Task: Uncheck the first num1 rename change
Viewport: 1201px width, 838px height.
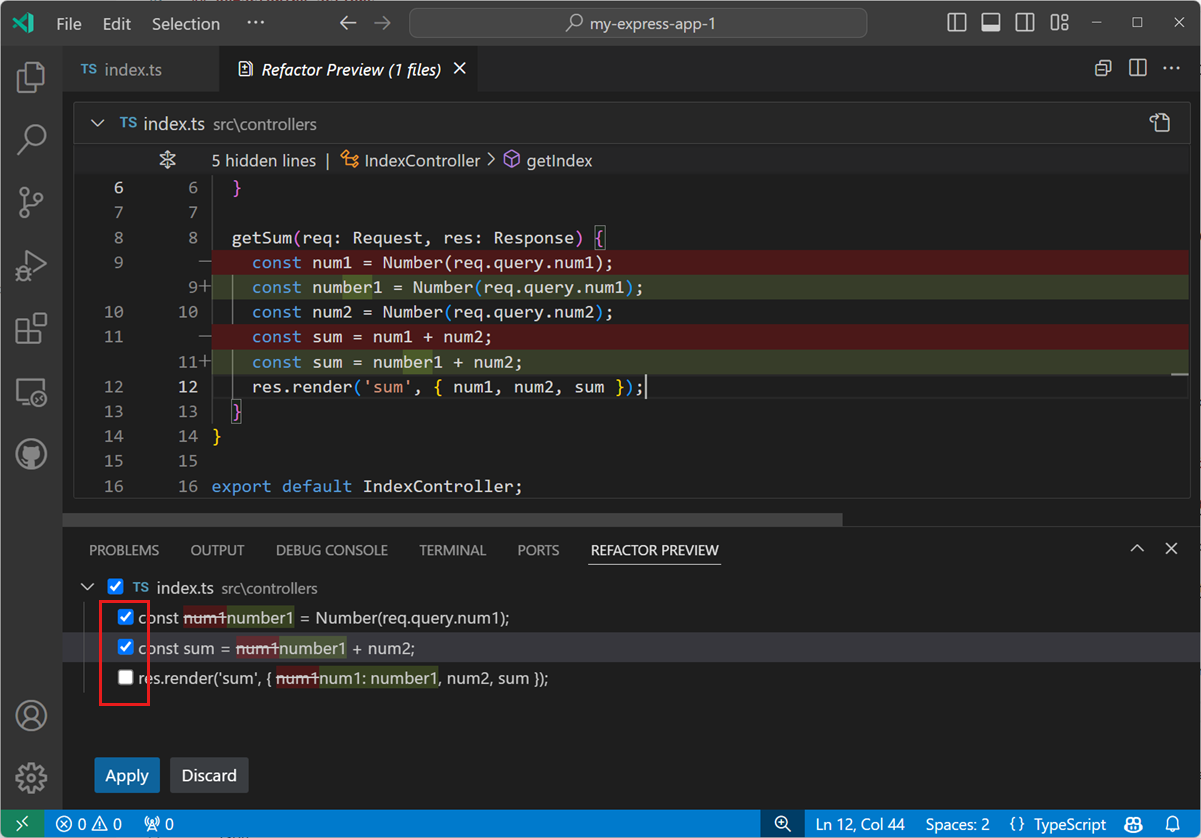Action: tap(125, 617)
